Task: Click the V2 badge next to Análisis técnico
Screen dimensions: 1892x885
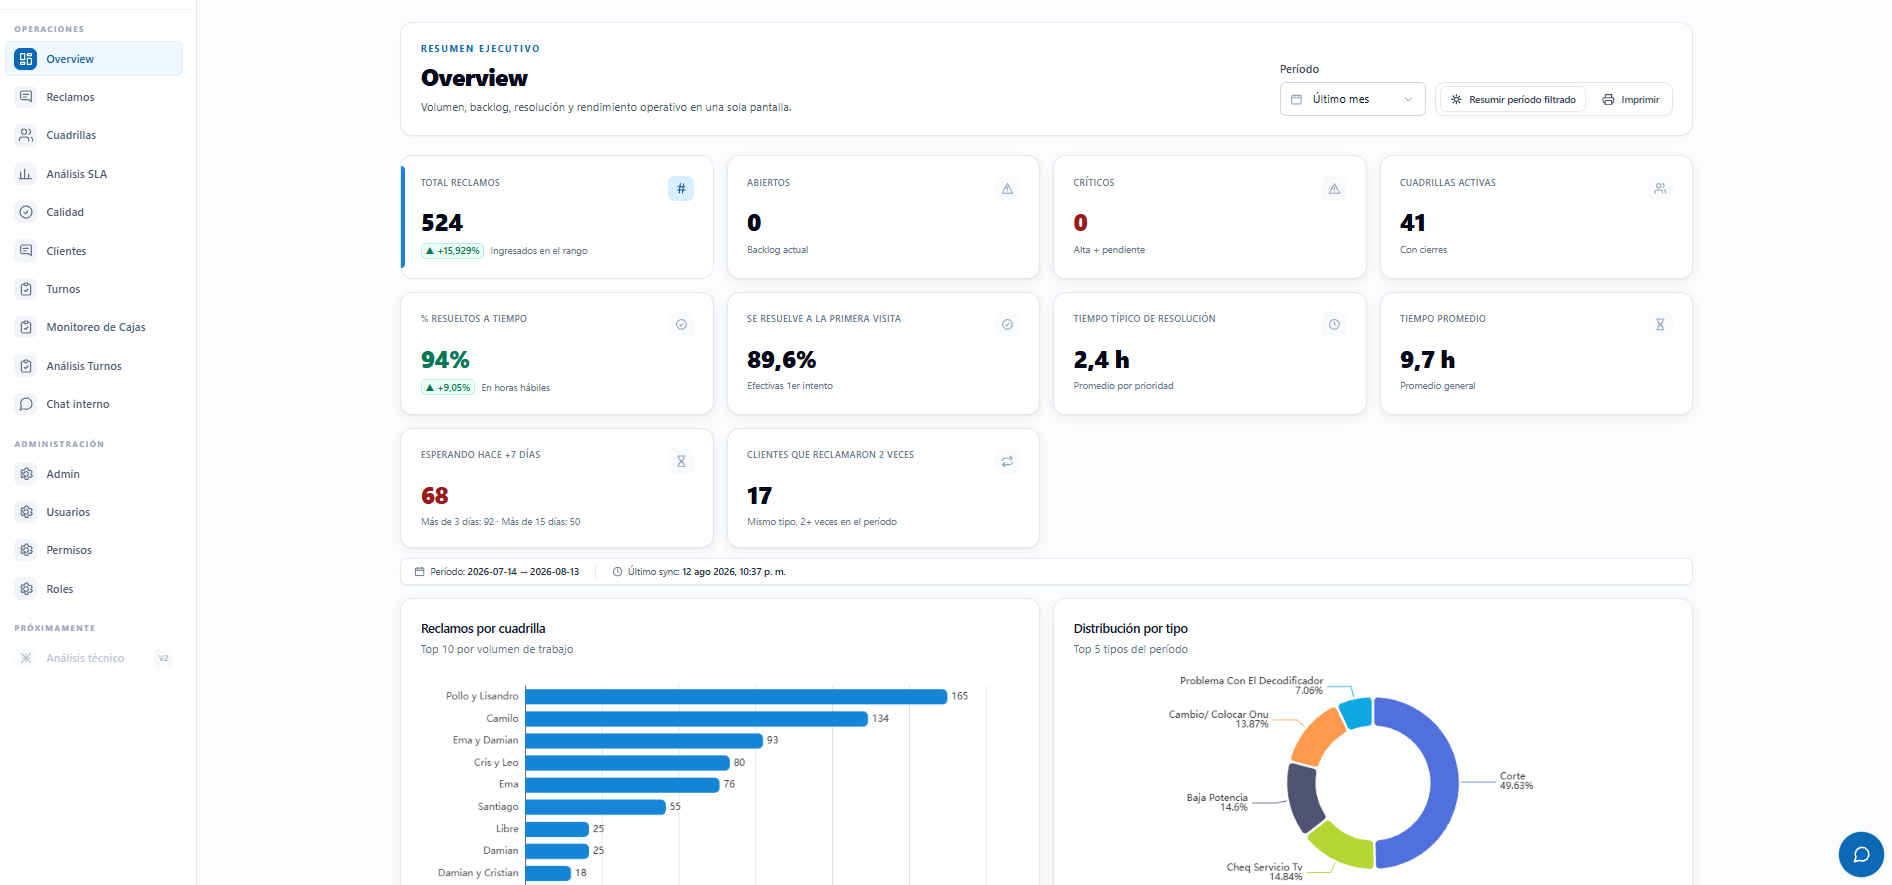Action: tap(164, 658)
